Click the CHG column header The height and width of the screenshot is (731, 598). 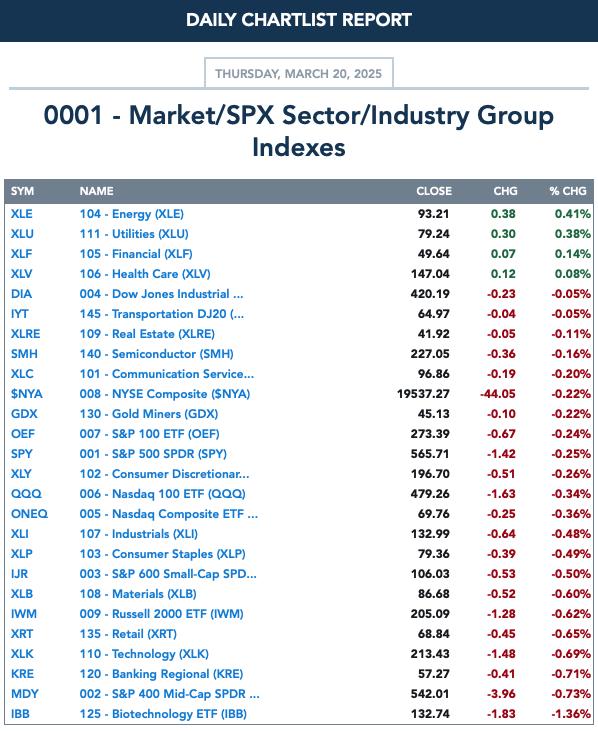click(505, 191)
